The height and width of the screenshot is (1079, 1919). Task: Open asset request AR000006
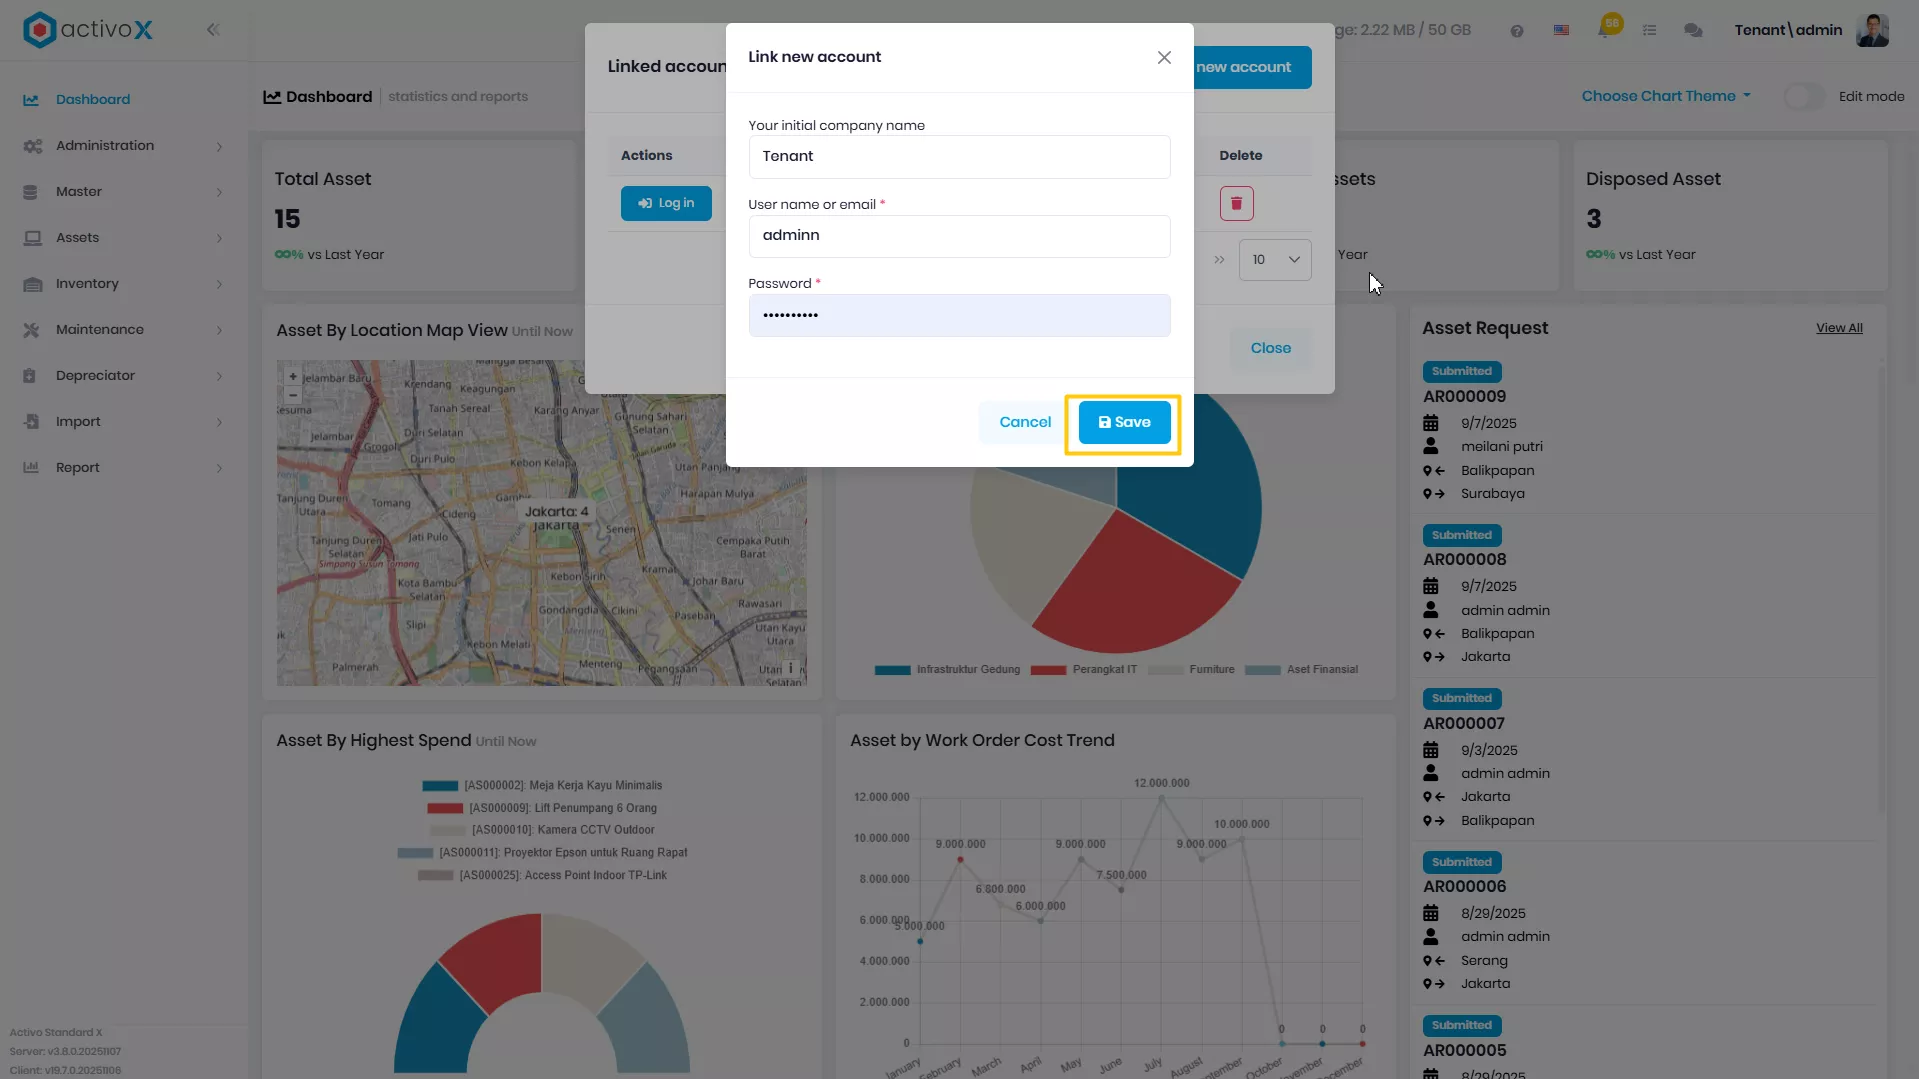click(1464, 887)
